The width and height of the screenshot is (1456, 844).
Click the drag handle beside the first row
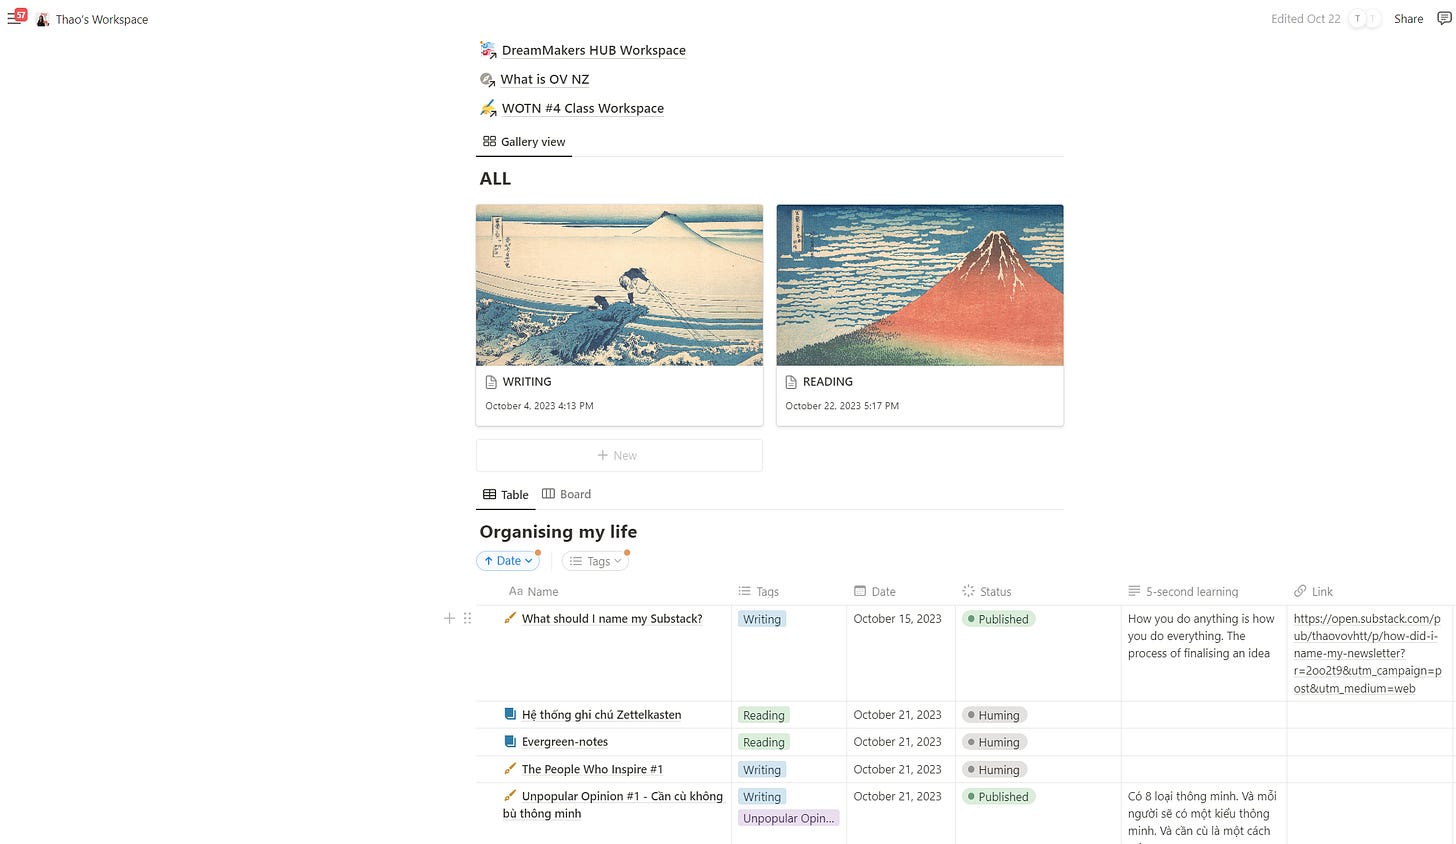pos(467,619)
